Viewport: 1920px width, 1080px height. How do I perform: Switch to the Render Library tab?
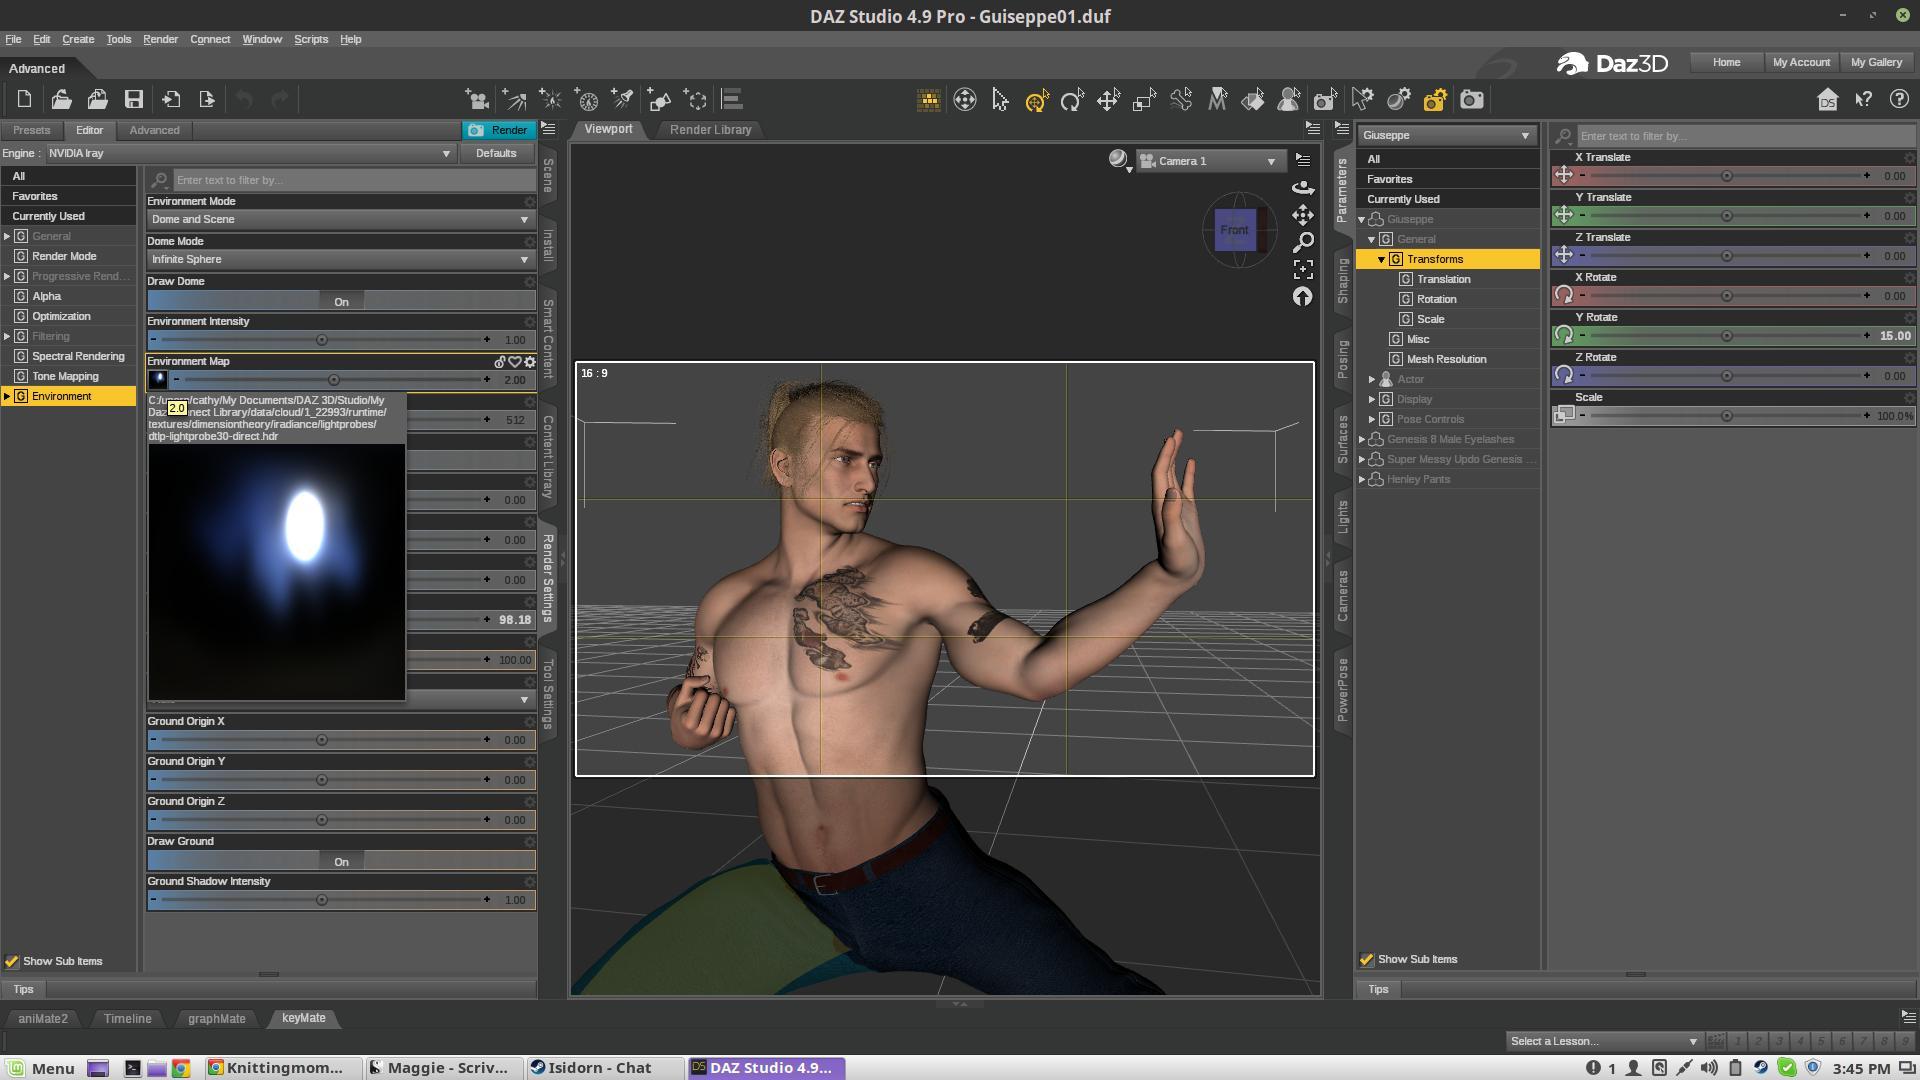pos(710,129)
